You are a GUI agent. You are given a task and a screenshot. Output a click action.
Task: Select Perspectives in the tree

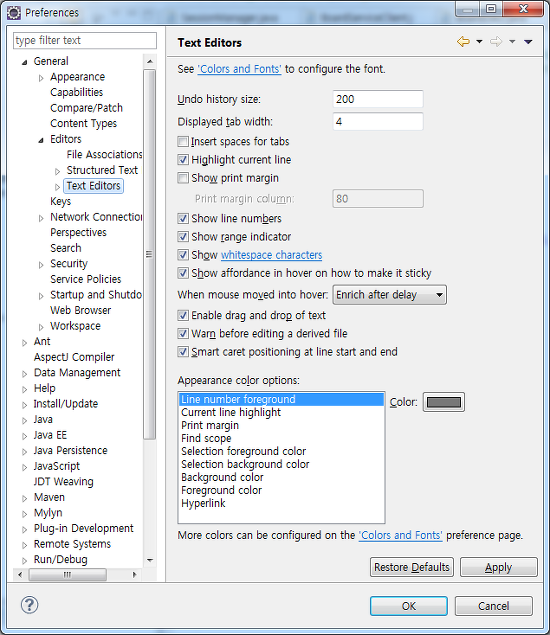(78, 232)
